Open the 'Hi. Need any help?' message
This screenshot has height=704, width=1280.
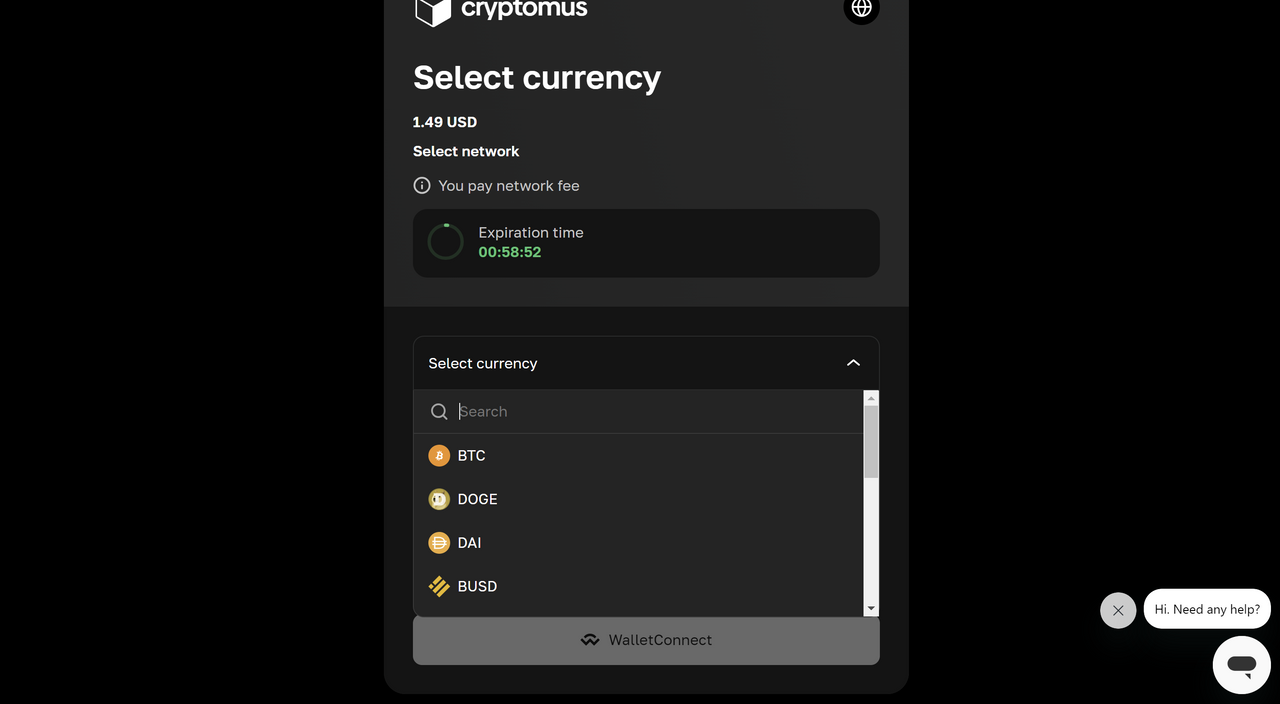[x=1207, y=609]
